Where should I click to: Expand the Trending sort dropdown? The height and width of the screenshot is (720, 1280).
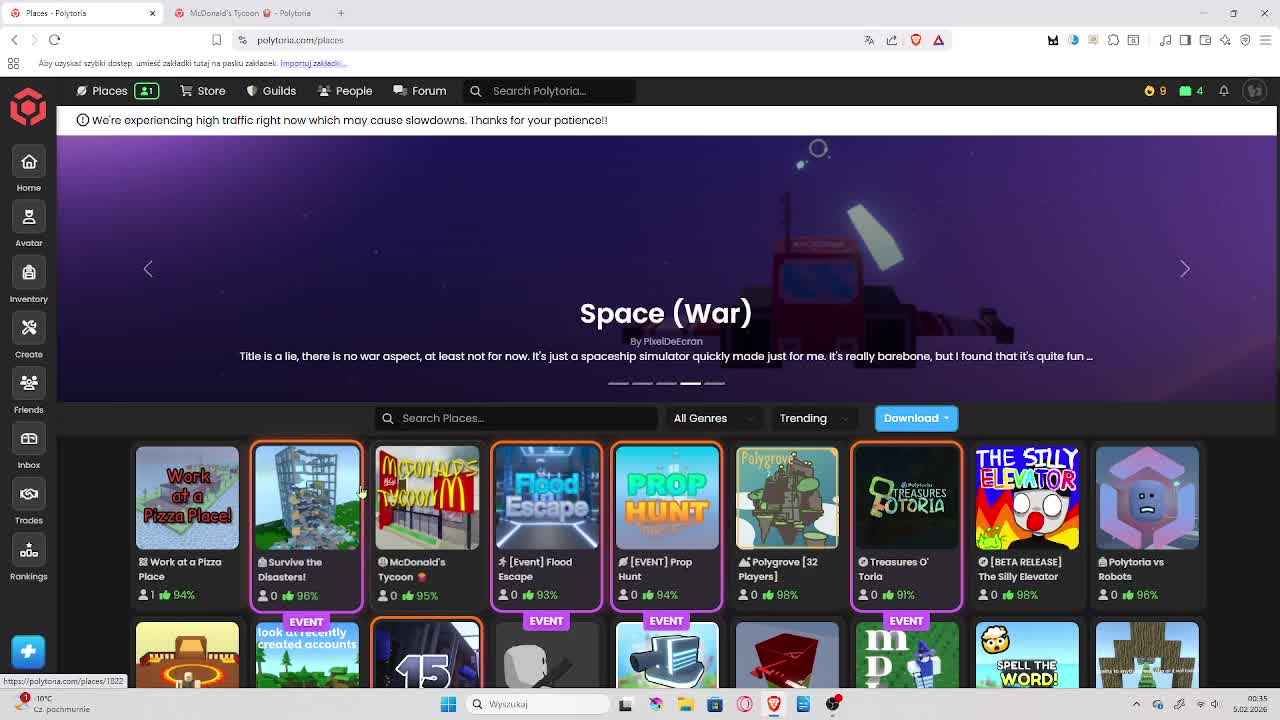(x=812, y=418)
